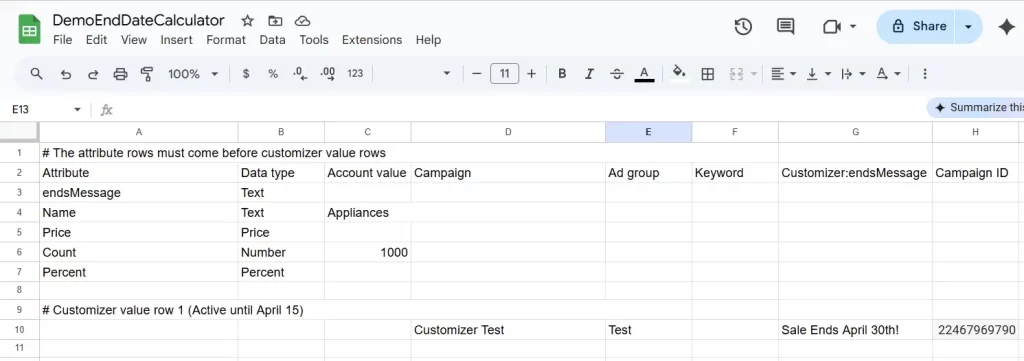Click the select-all corner box
The width and height of the screenshot is (1024, 361).
20,132
